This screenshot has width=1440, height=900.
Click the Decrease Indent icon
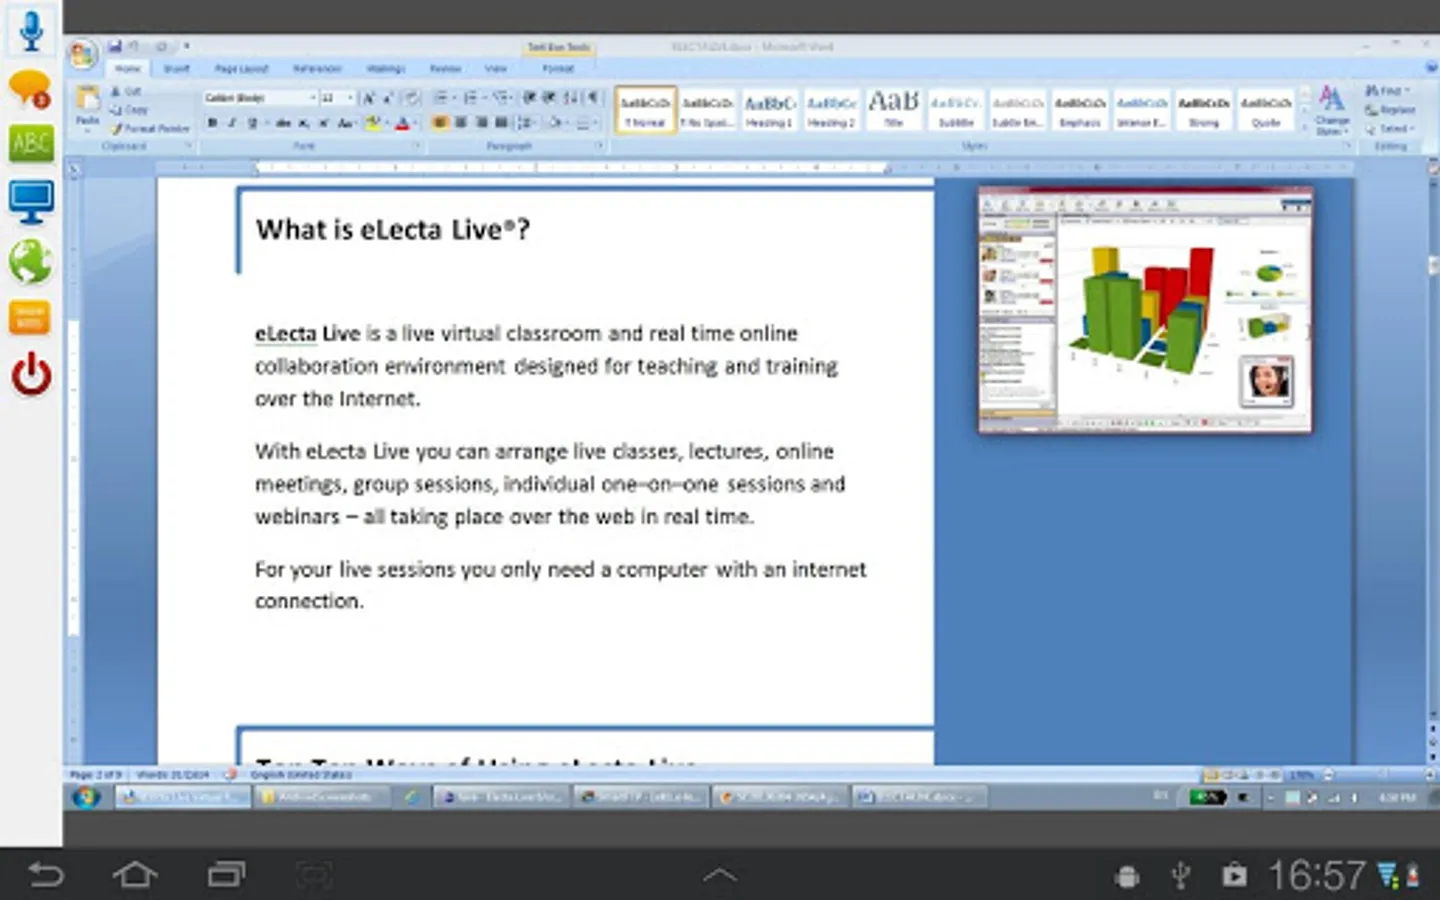tap(530, 98)
